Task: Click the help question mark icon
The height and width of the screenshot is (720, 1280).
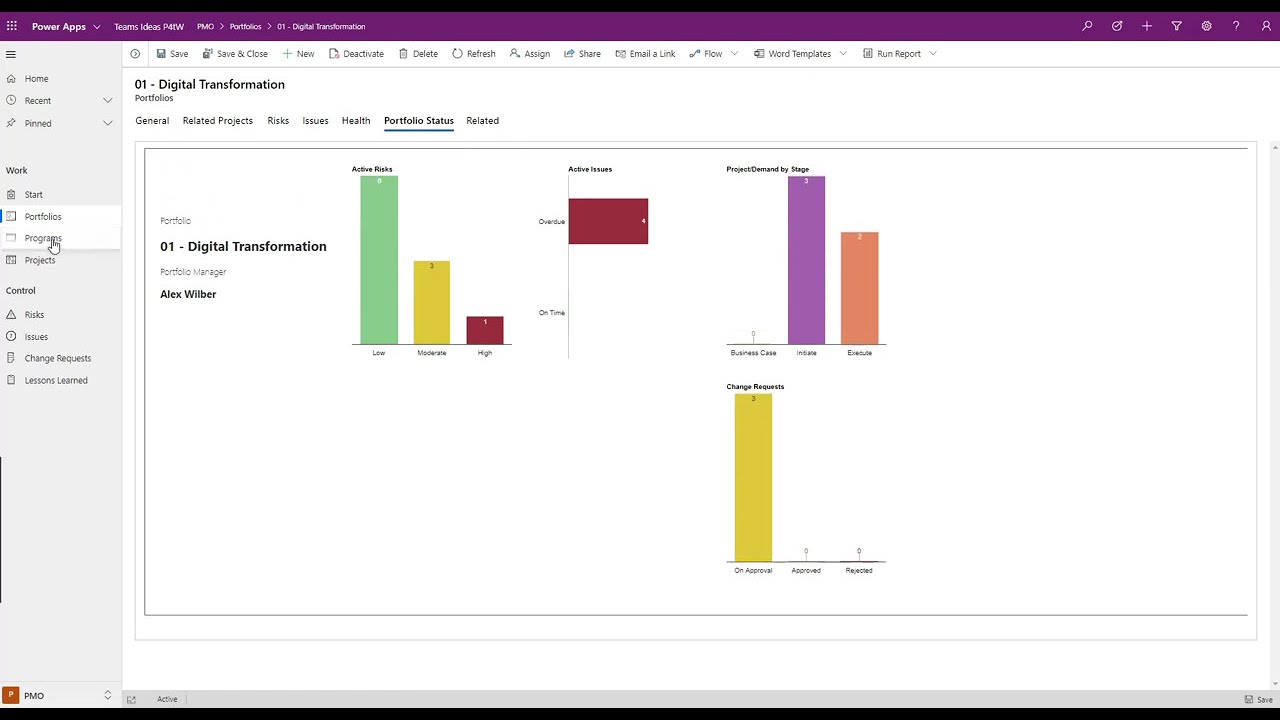Action: point(1236,26)
